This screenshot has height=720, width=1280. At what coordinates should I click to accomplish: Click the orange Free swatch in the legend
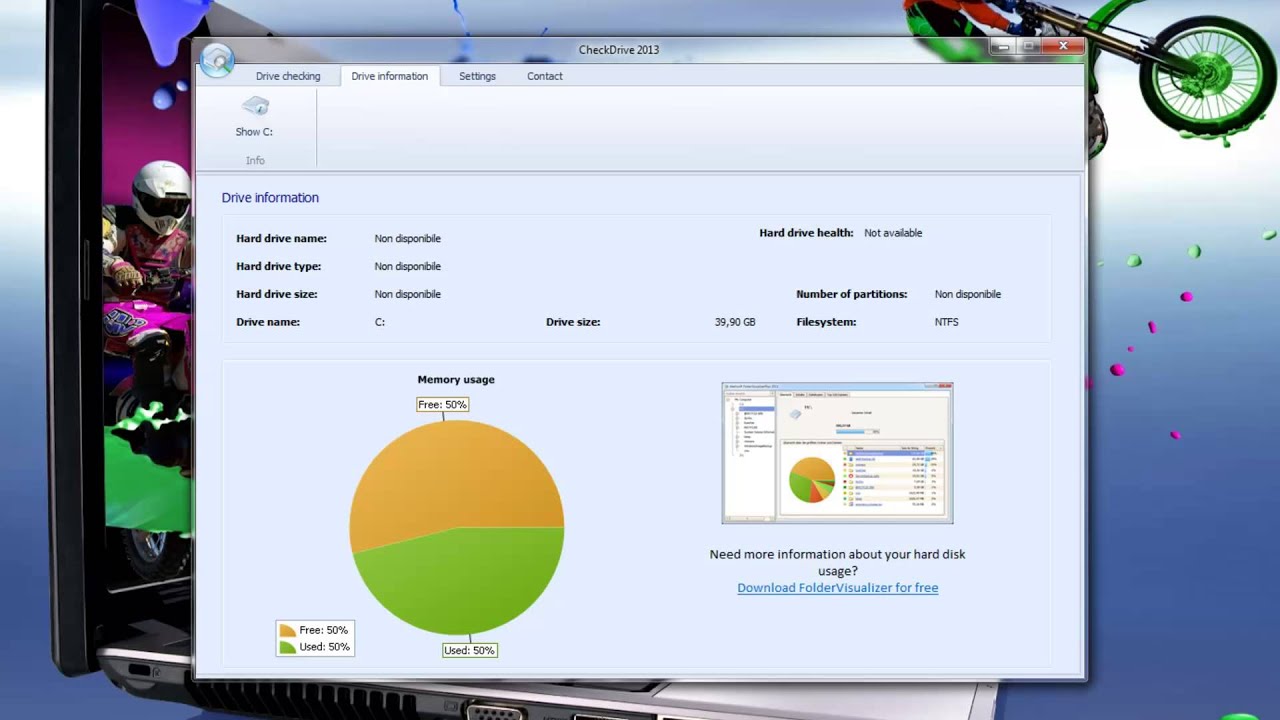[288, 631]
